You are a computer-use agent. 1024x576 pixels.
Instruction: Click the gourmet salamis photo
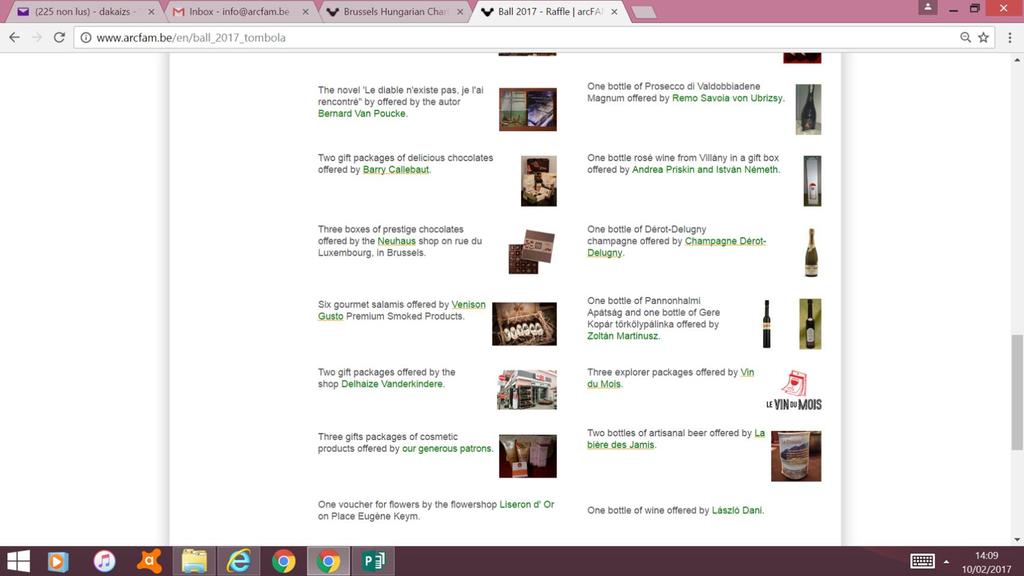tap(524, 323)
